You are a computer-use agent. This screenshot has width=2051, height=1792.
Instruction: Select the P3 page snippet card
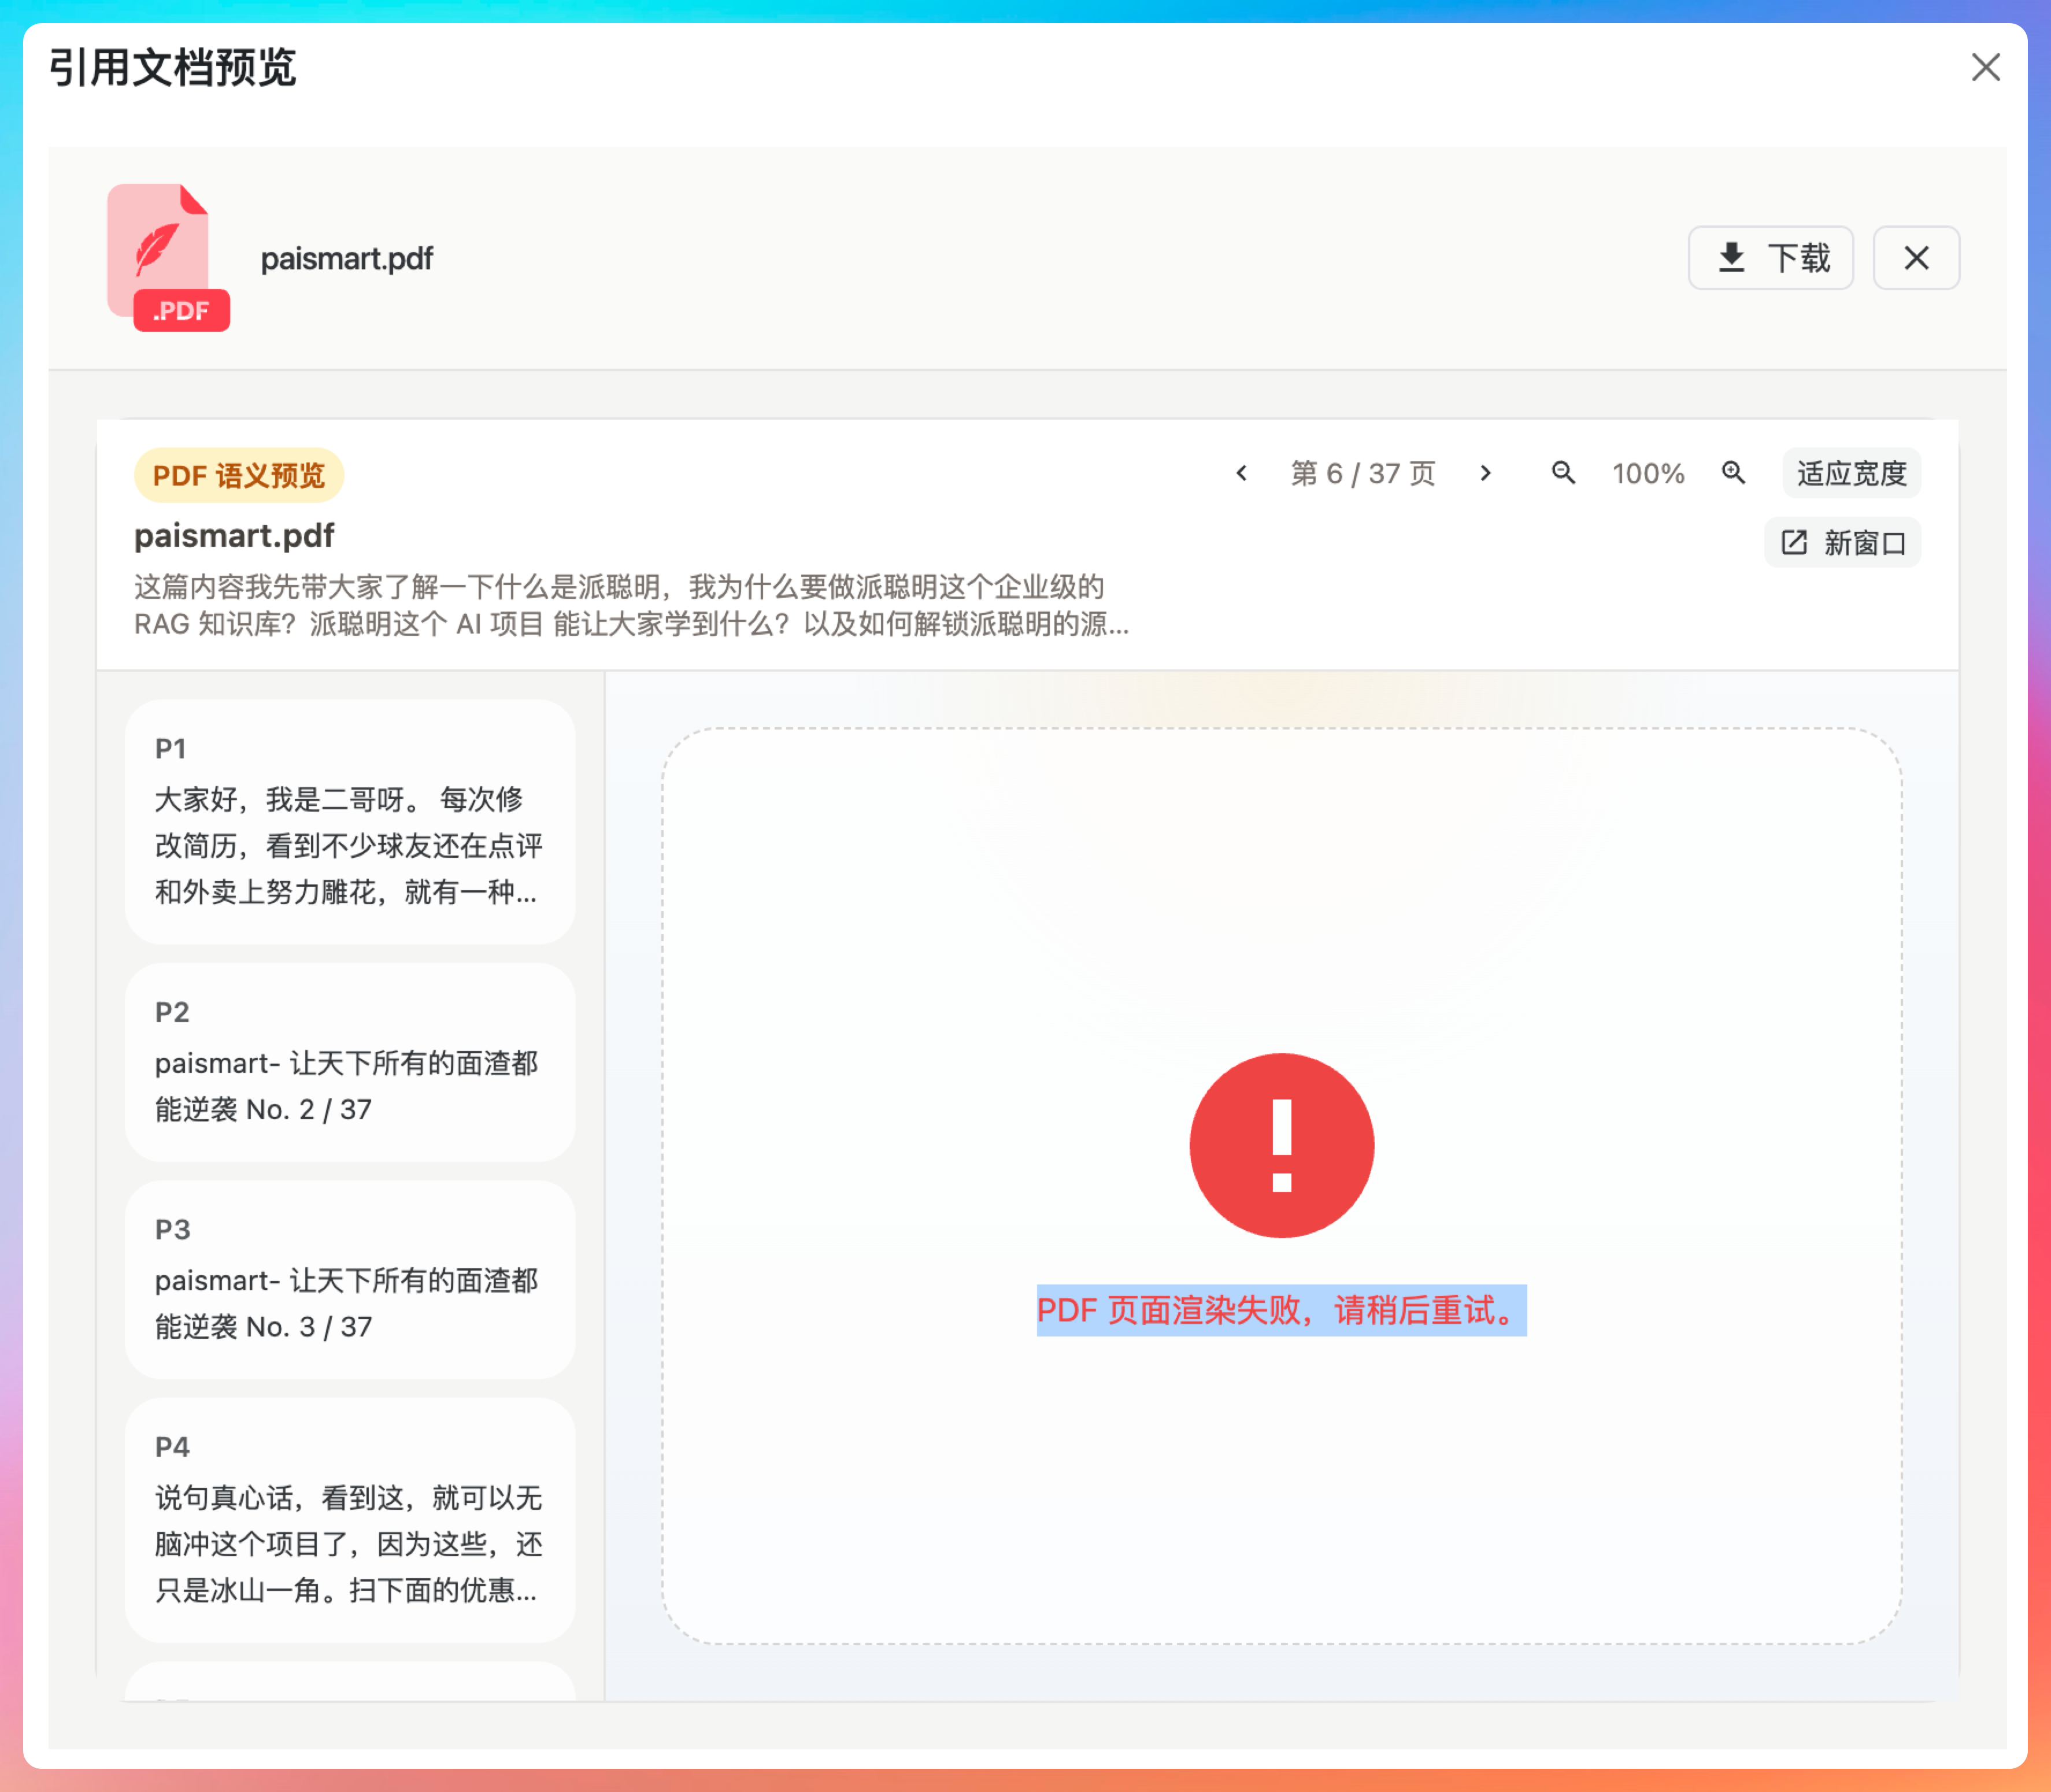349,1279
